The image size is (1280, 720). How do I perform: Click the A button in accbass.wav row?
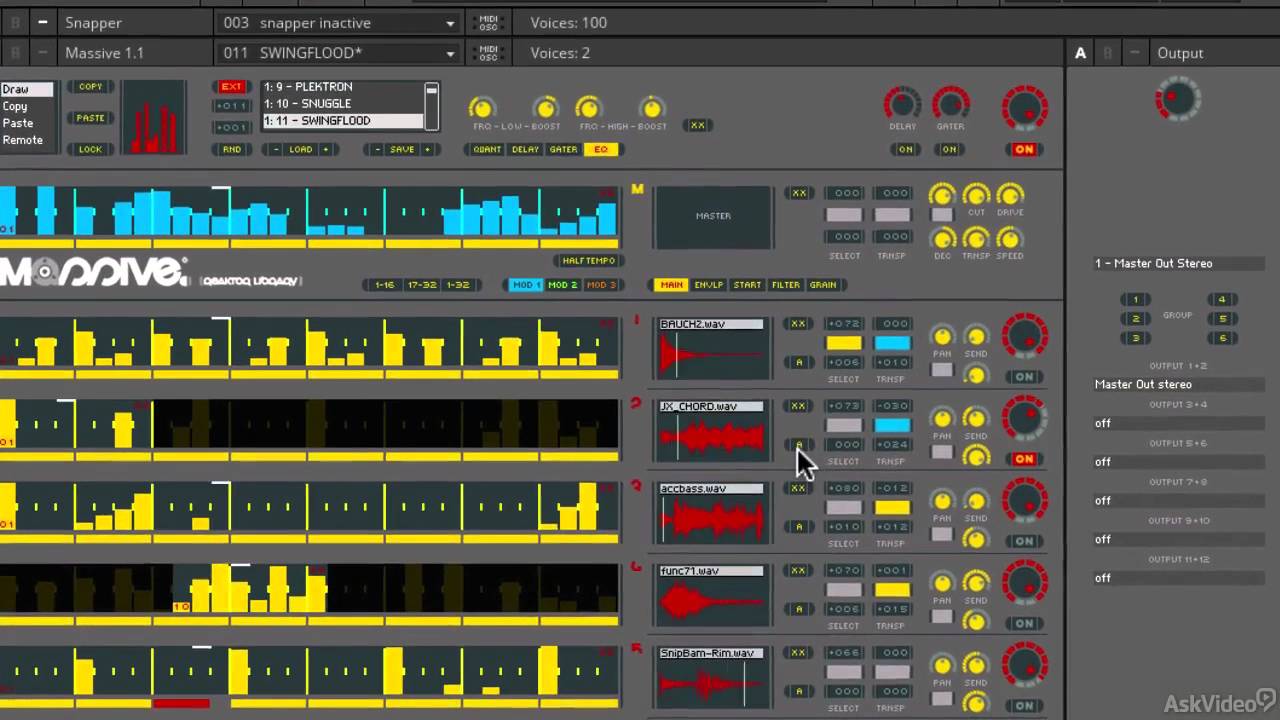798,527
